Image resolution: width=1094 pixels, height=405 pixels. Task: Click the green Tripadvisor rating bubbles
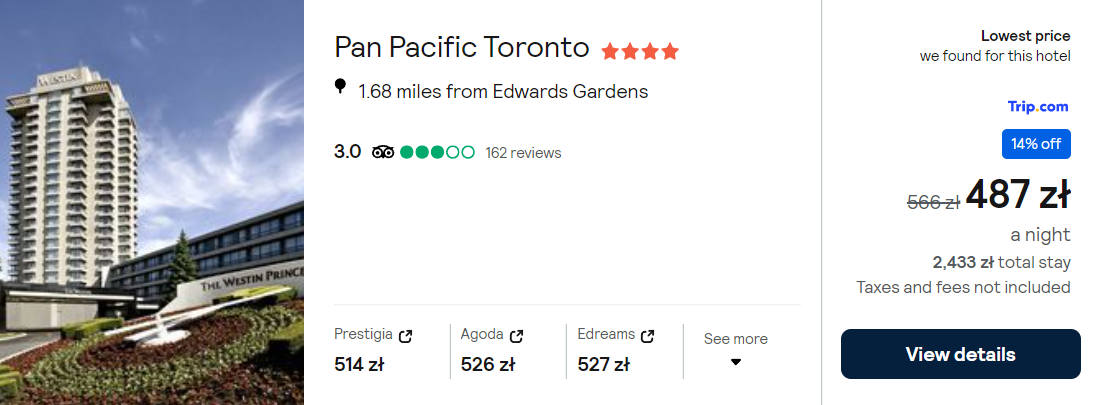pyautogui.click(x=437, y=153)
